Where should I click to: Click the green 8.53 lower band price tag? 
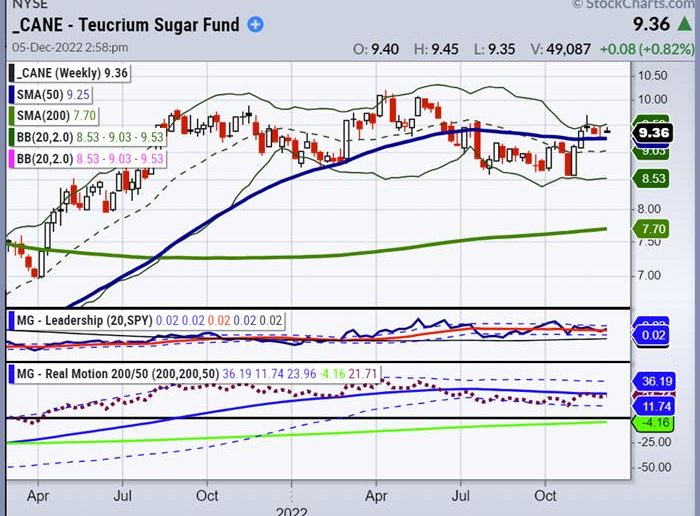pos(651,179)
